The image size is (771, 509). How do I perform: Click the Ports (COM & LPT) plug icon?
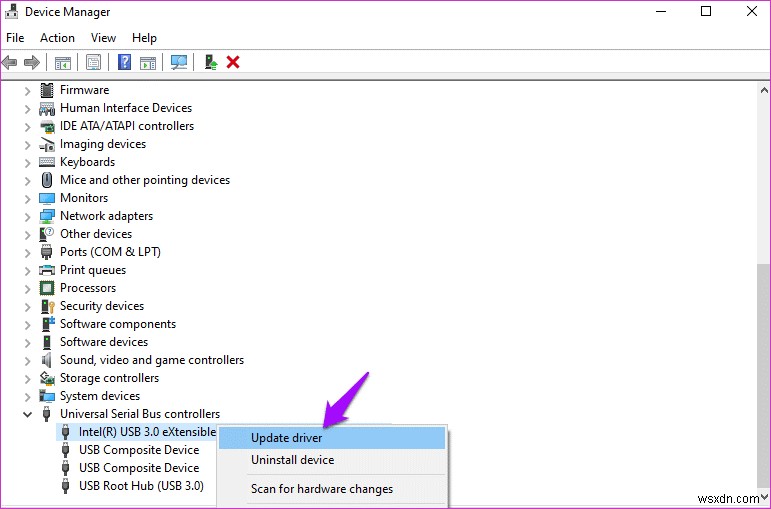pos(47,252)
